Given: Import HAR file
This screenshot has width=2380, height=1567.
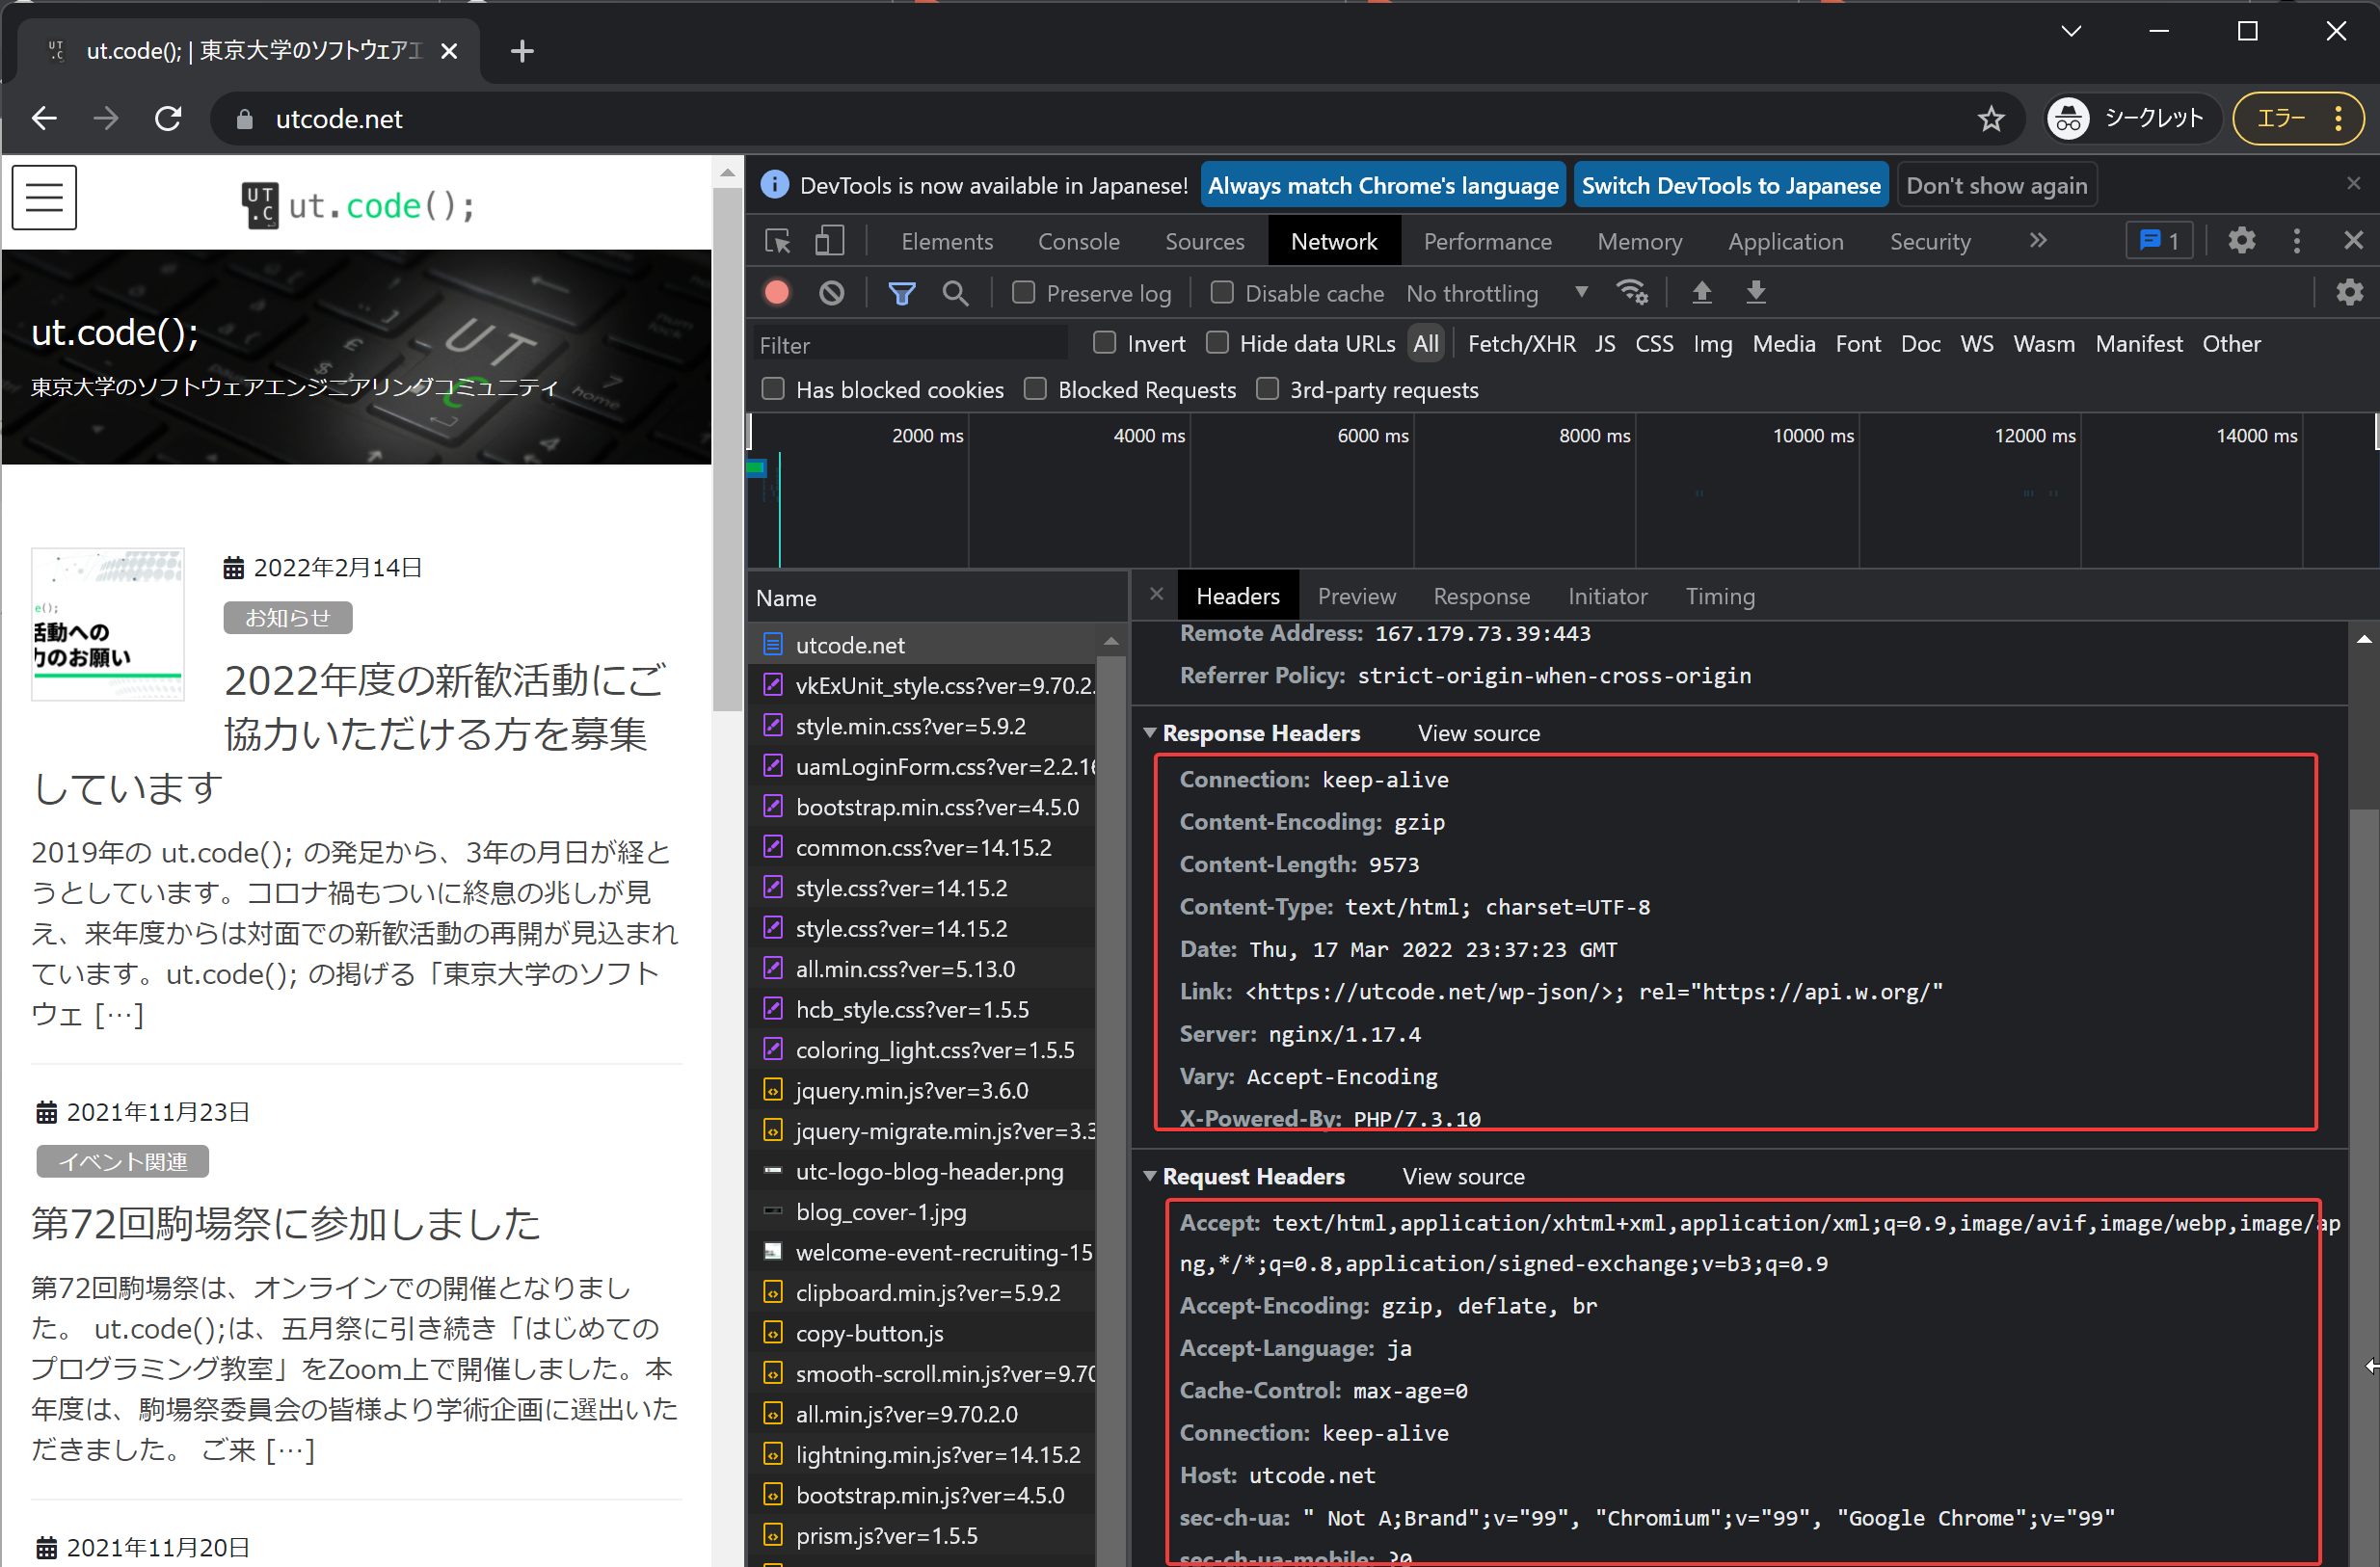Looking at the screenshot, I should (x=1702, y=292).
